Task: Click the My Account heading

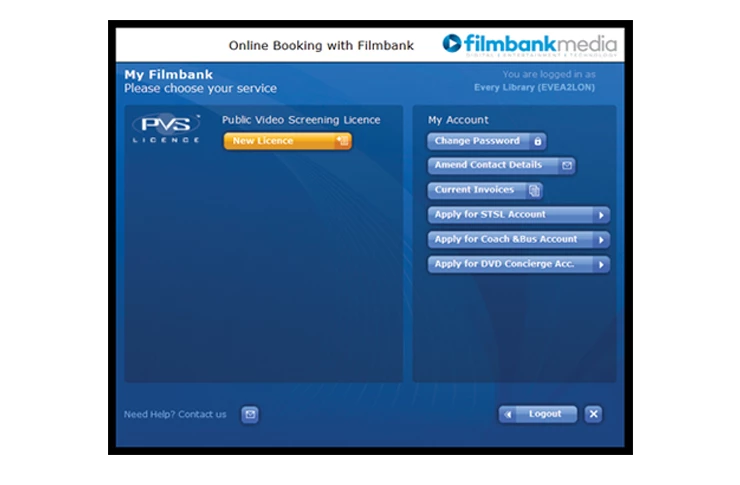Action: point(458,120)
